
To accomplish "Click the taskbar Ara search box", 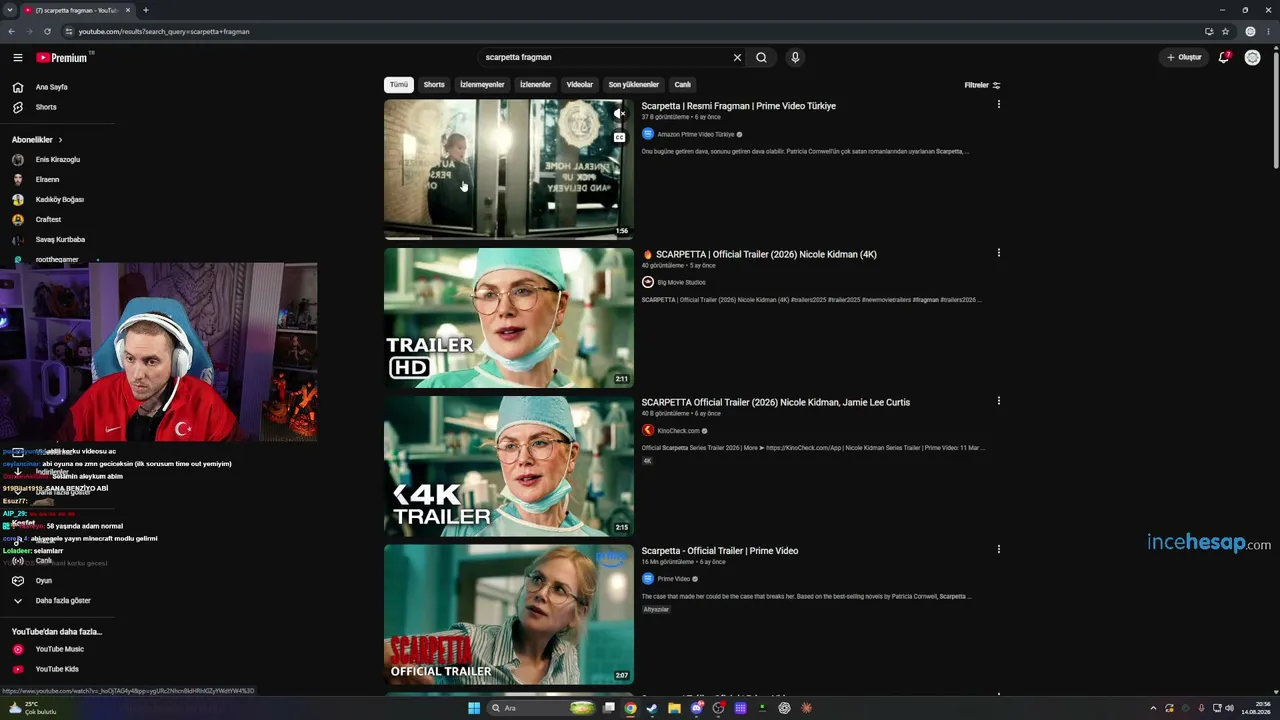I will point(541,708).
